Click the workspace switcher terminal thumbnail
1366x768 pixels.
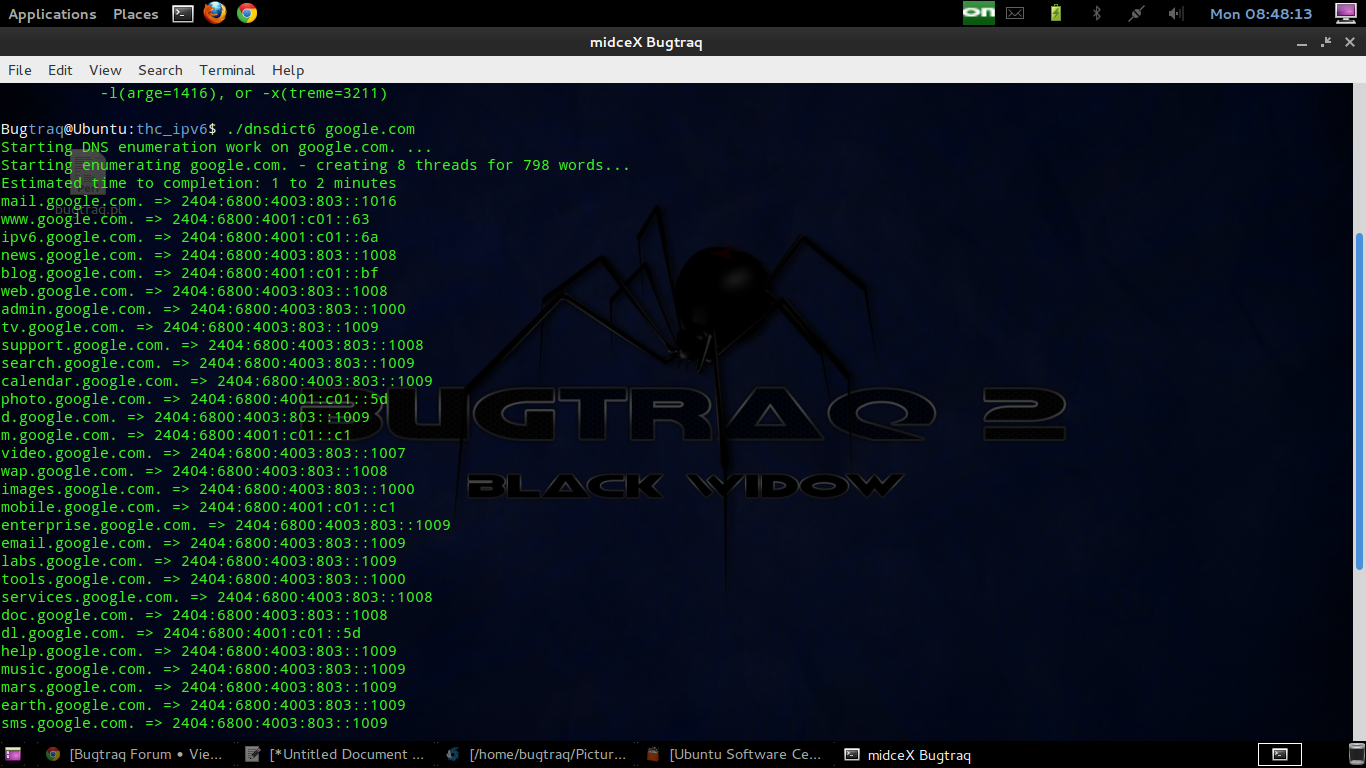[x=1280, y=754]
